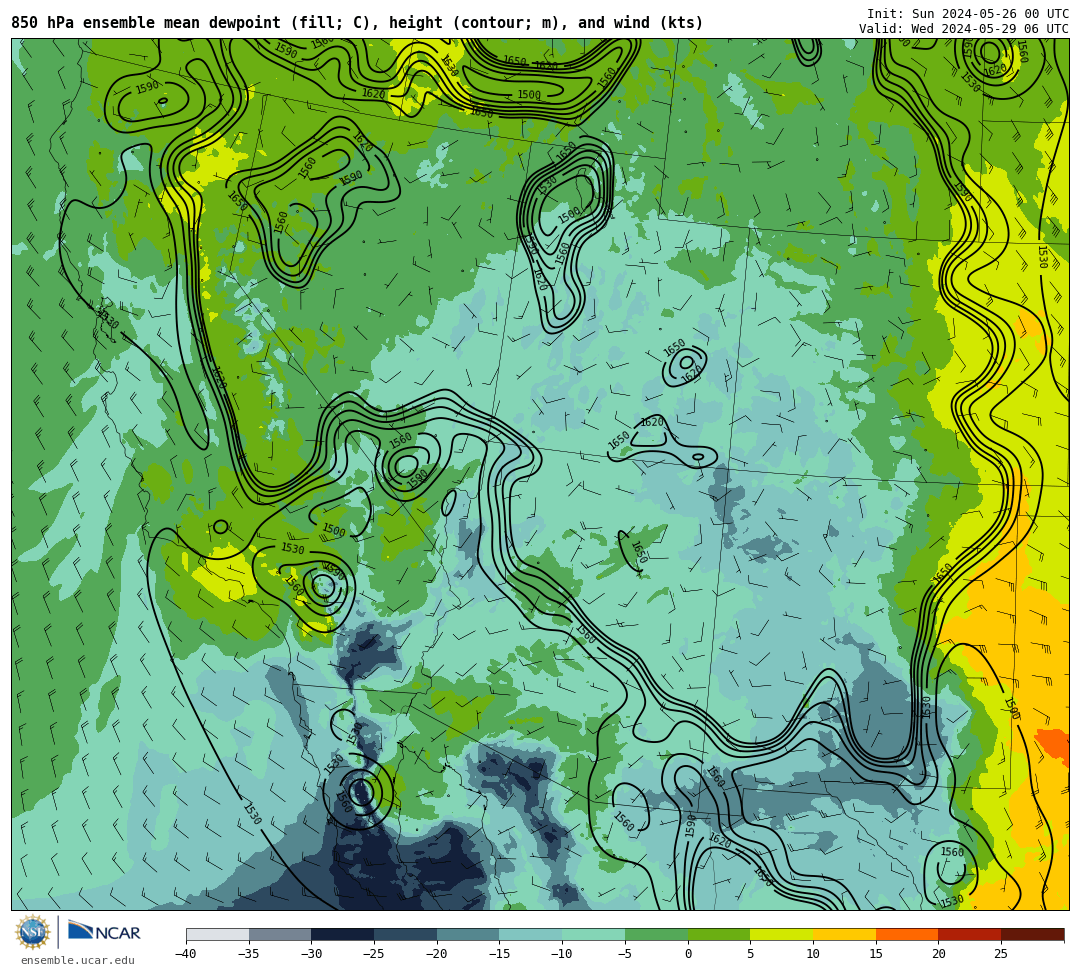Click the '−10' colorbar tick label
The width and height of the screenshot is (1080, 973).
[562, 954]
